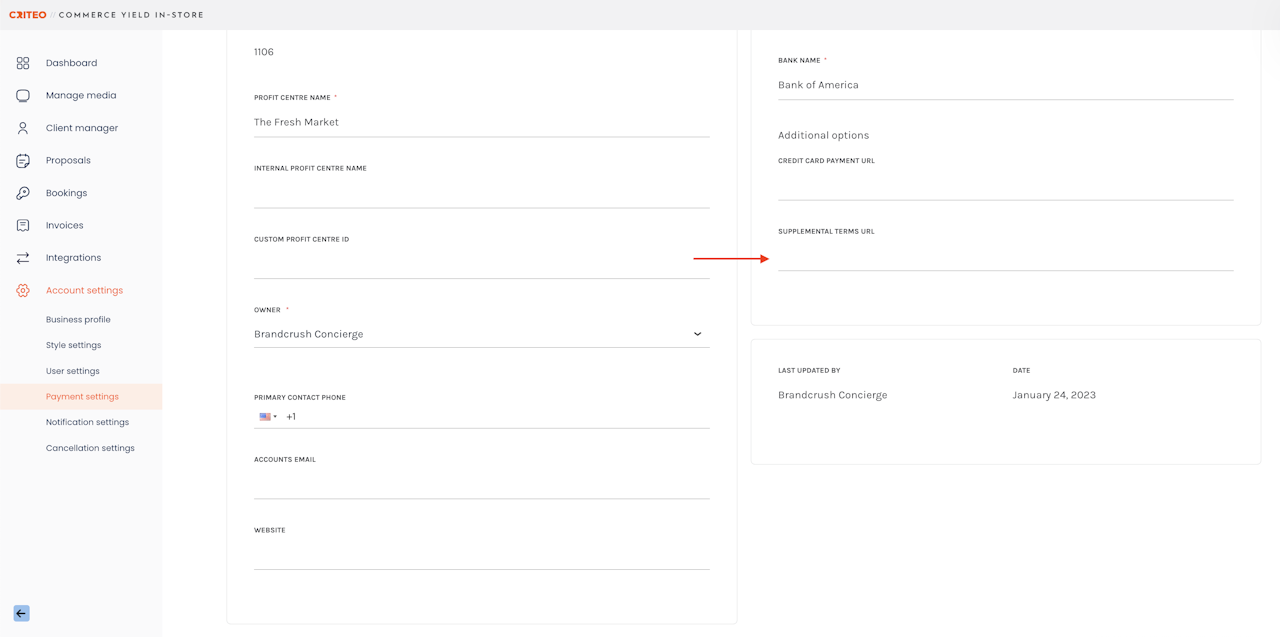Click the Custom Profit Centre ID field
This screenshot has width=1280, height=637.
click(x=481, y=266)
